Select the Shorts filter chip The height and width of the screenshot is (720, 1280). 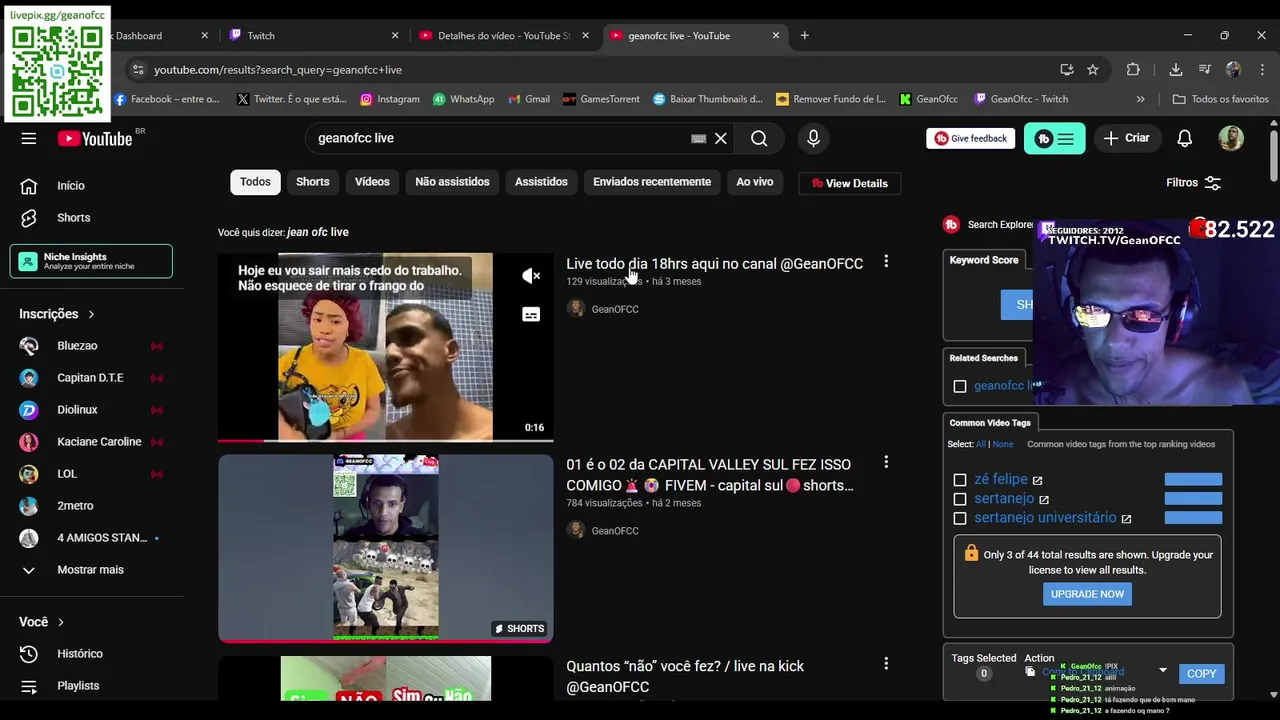(x=312, y=181)
